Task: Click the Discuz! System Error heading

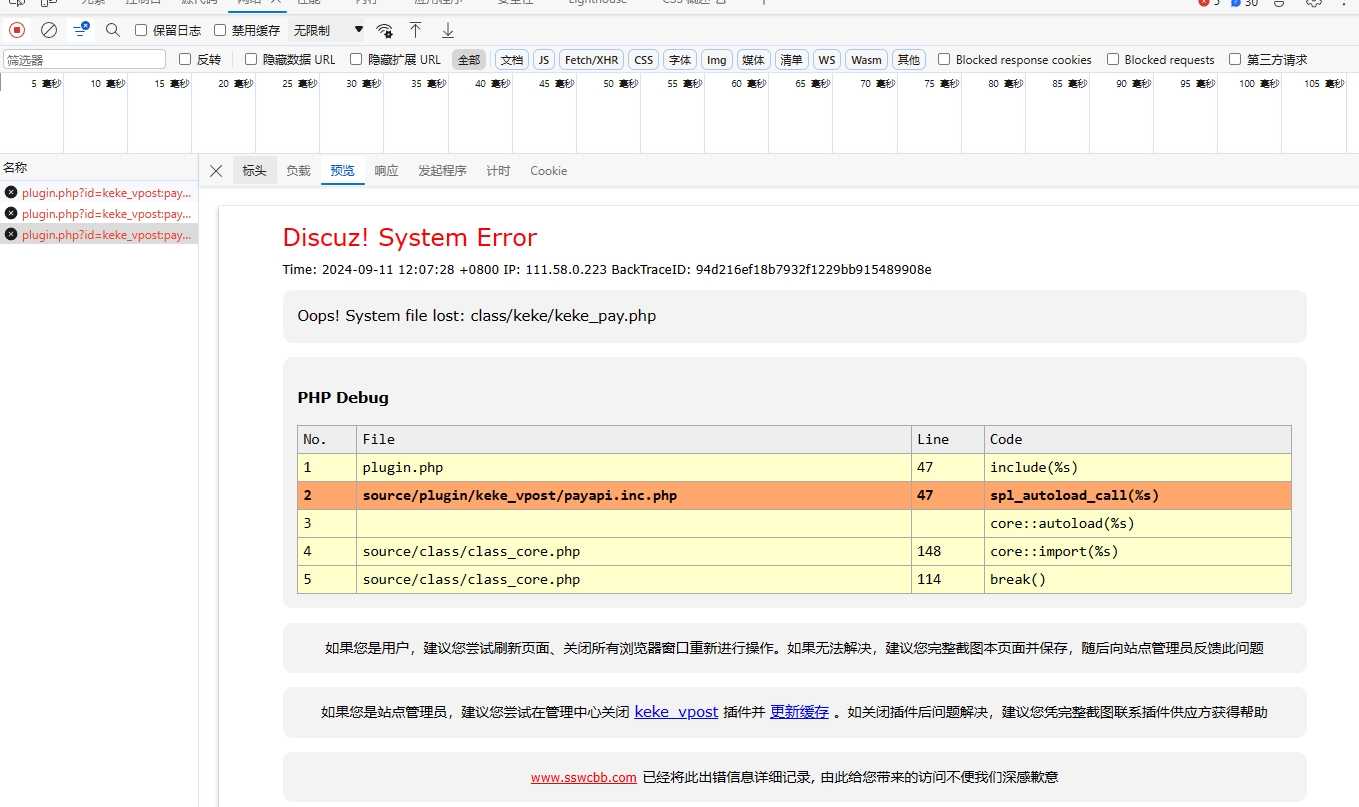Action: click(410, 237)
